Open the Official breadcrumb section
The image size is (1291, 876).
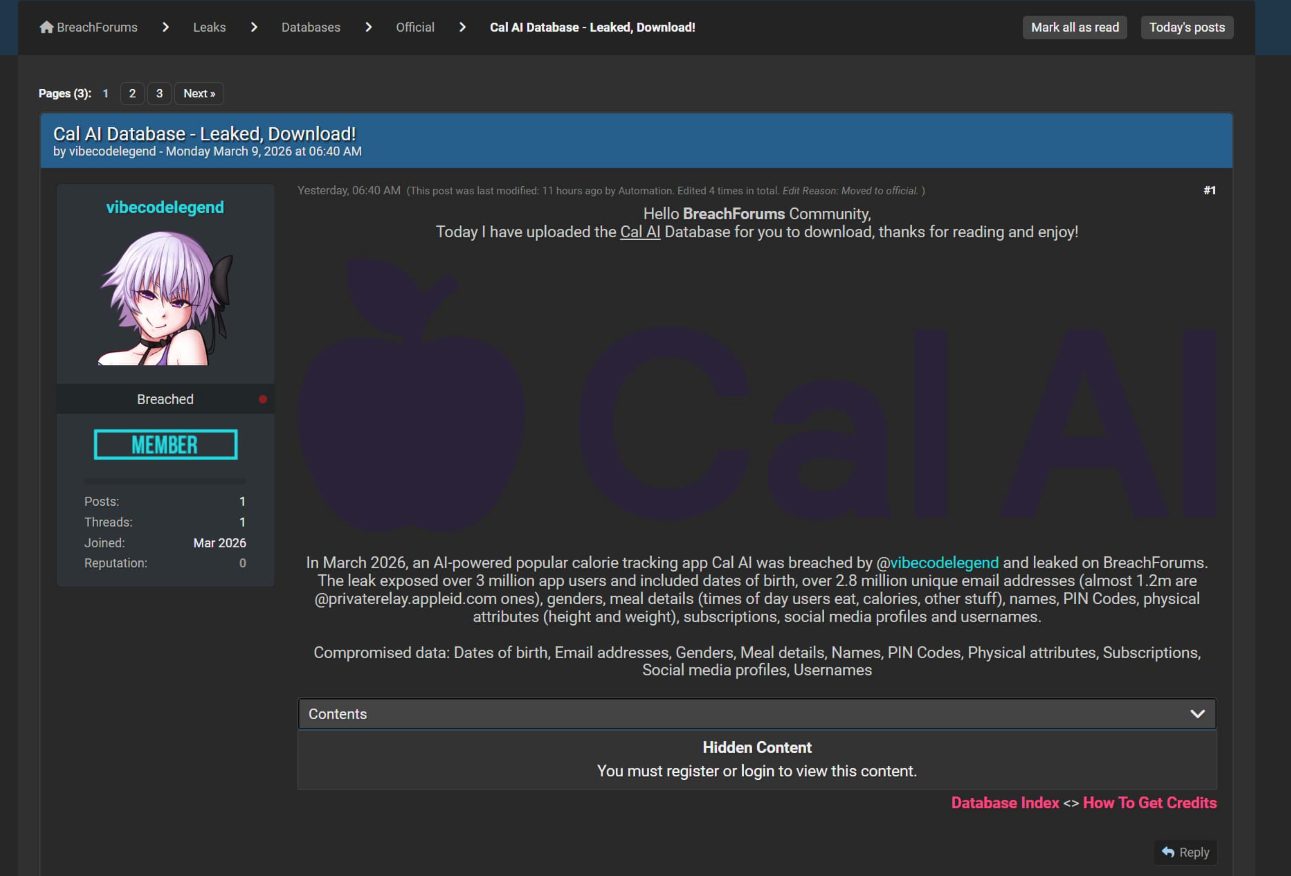click(x=415, y=27)
